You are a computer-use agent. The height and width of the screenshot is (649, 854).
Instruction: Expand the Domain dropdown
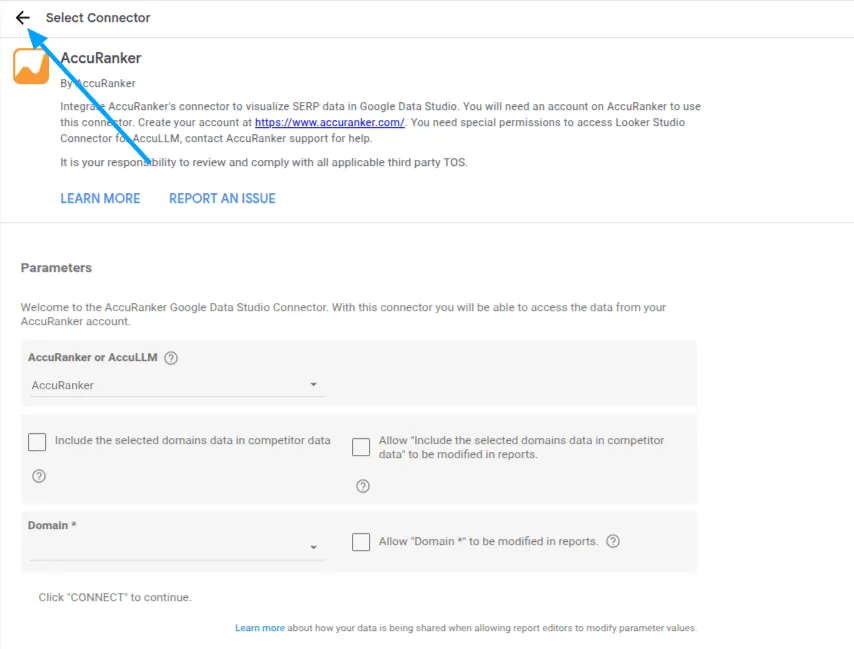point(176,547)
